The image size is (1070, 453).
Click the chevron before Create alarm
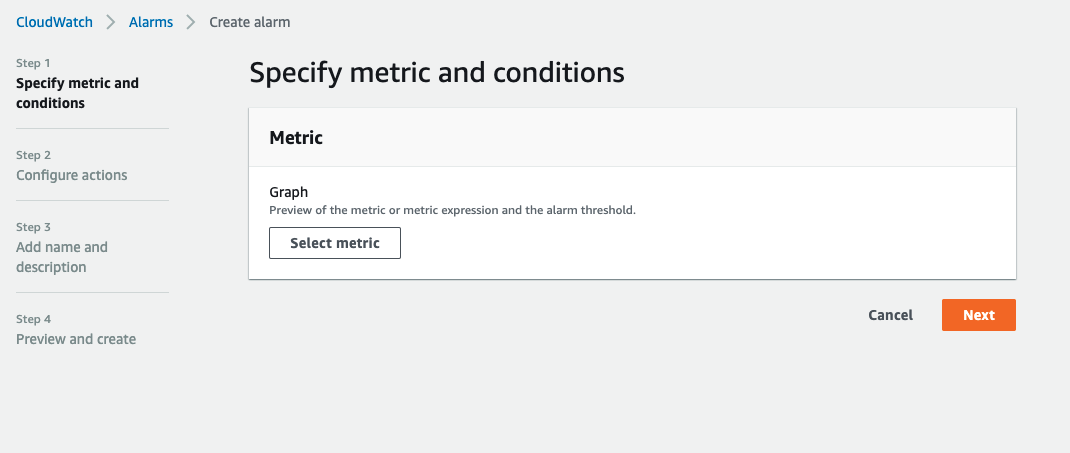191,22
